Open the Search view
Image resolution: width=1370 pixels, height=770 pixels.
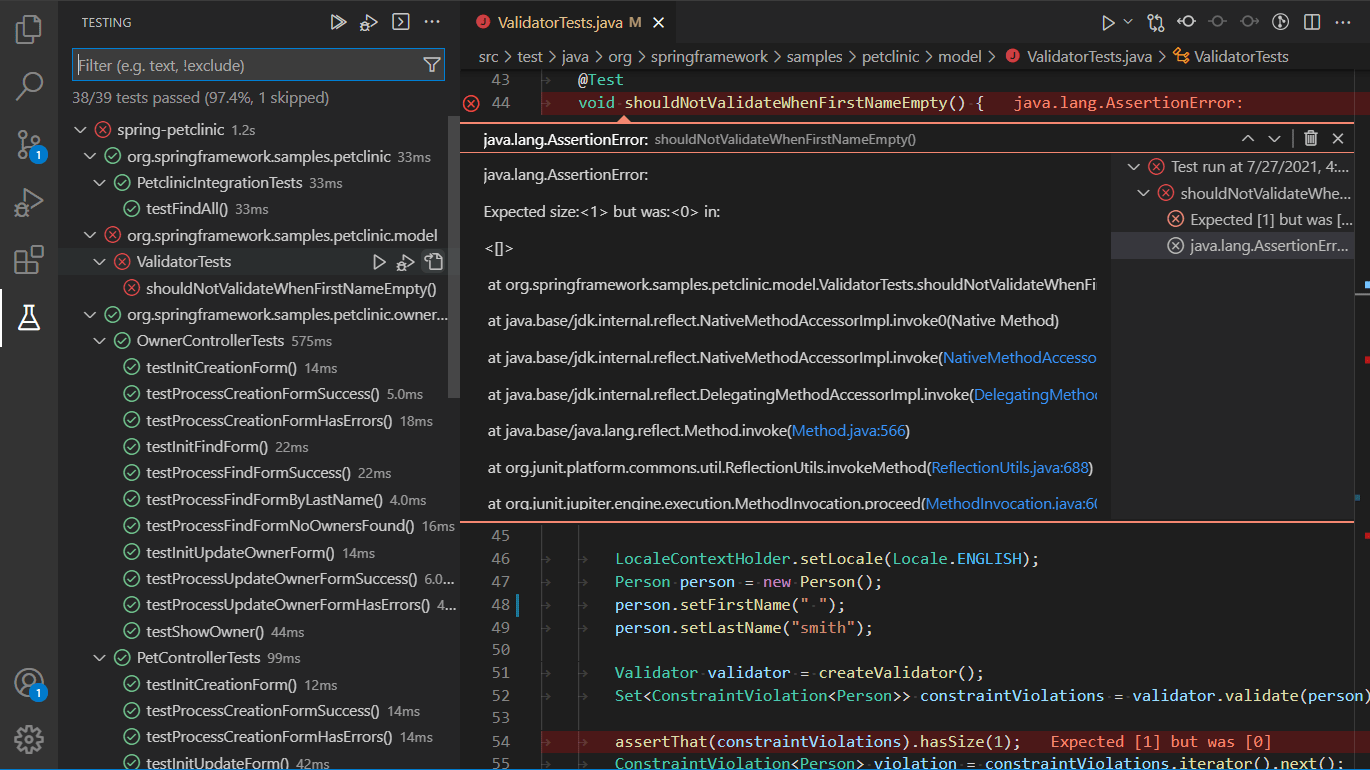click(28, 86)
